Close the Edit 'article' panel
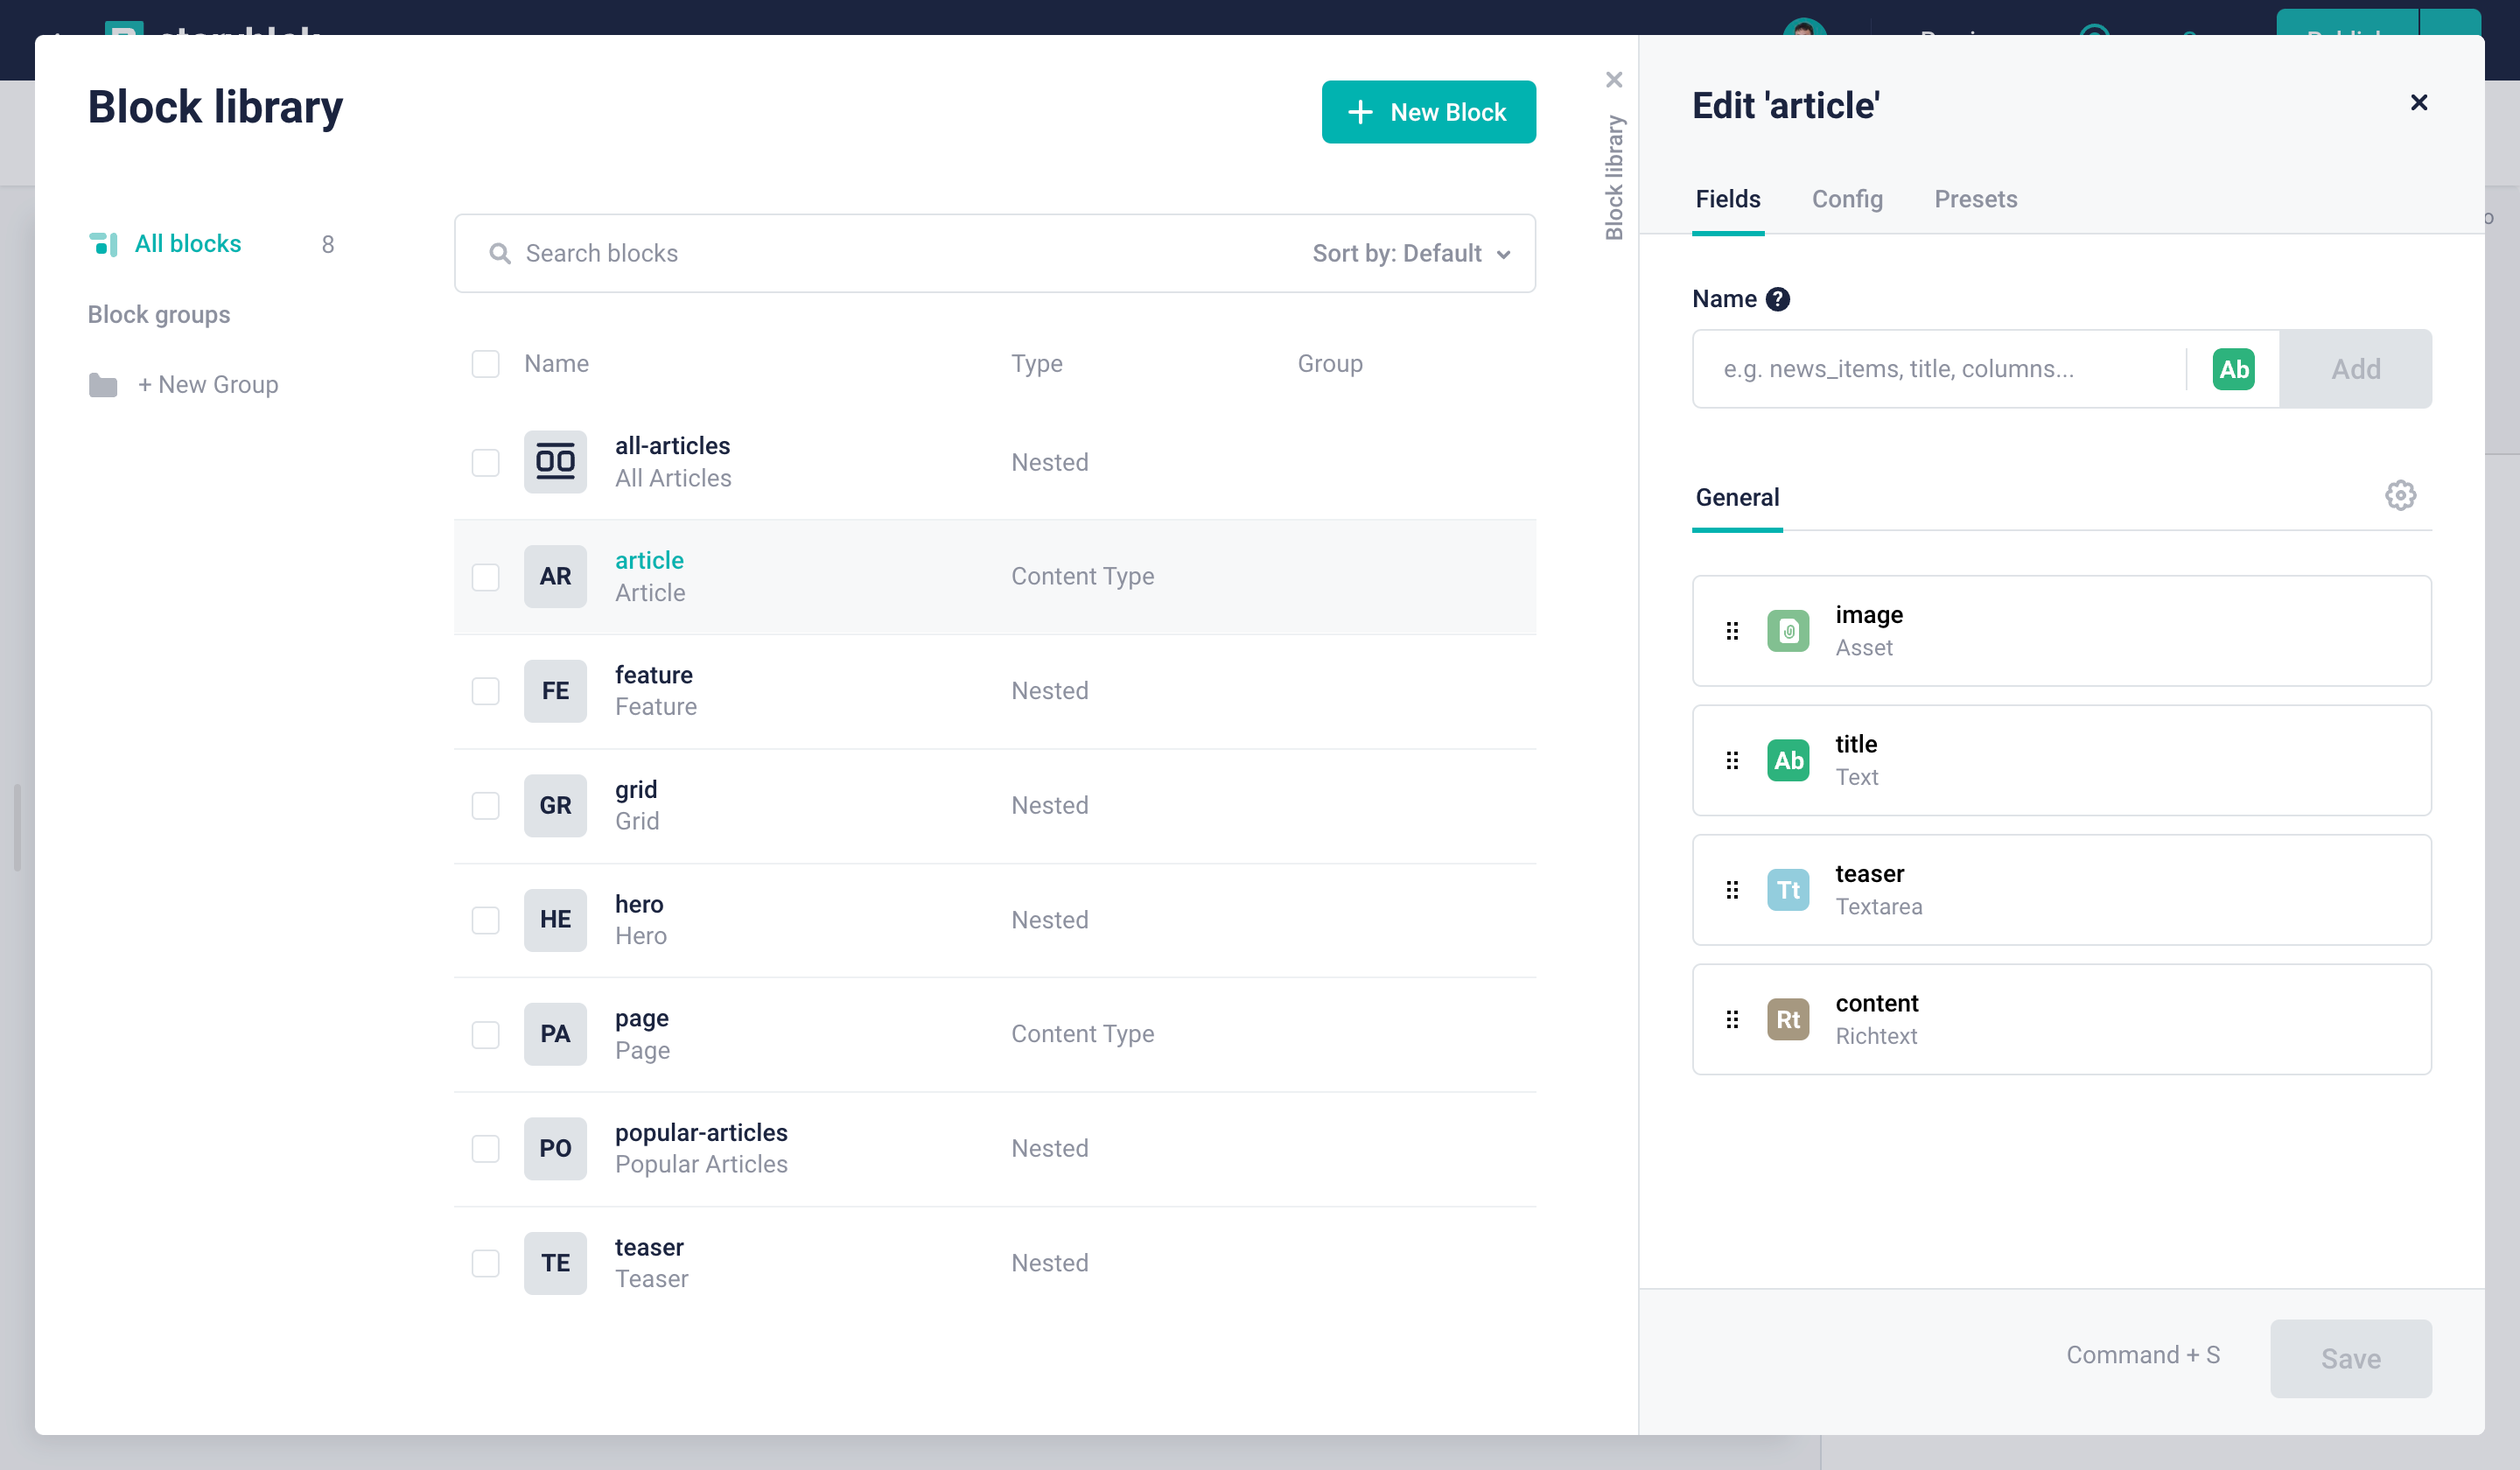 2419,102
